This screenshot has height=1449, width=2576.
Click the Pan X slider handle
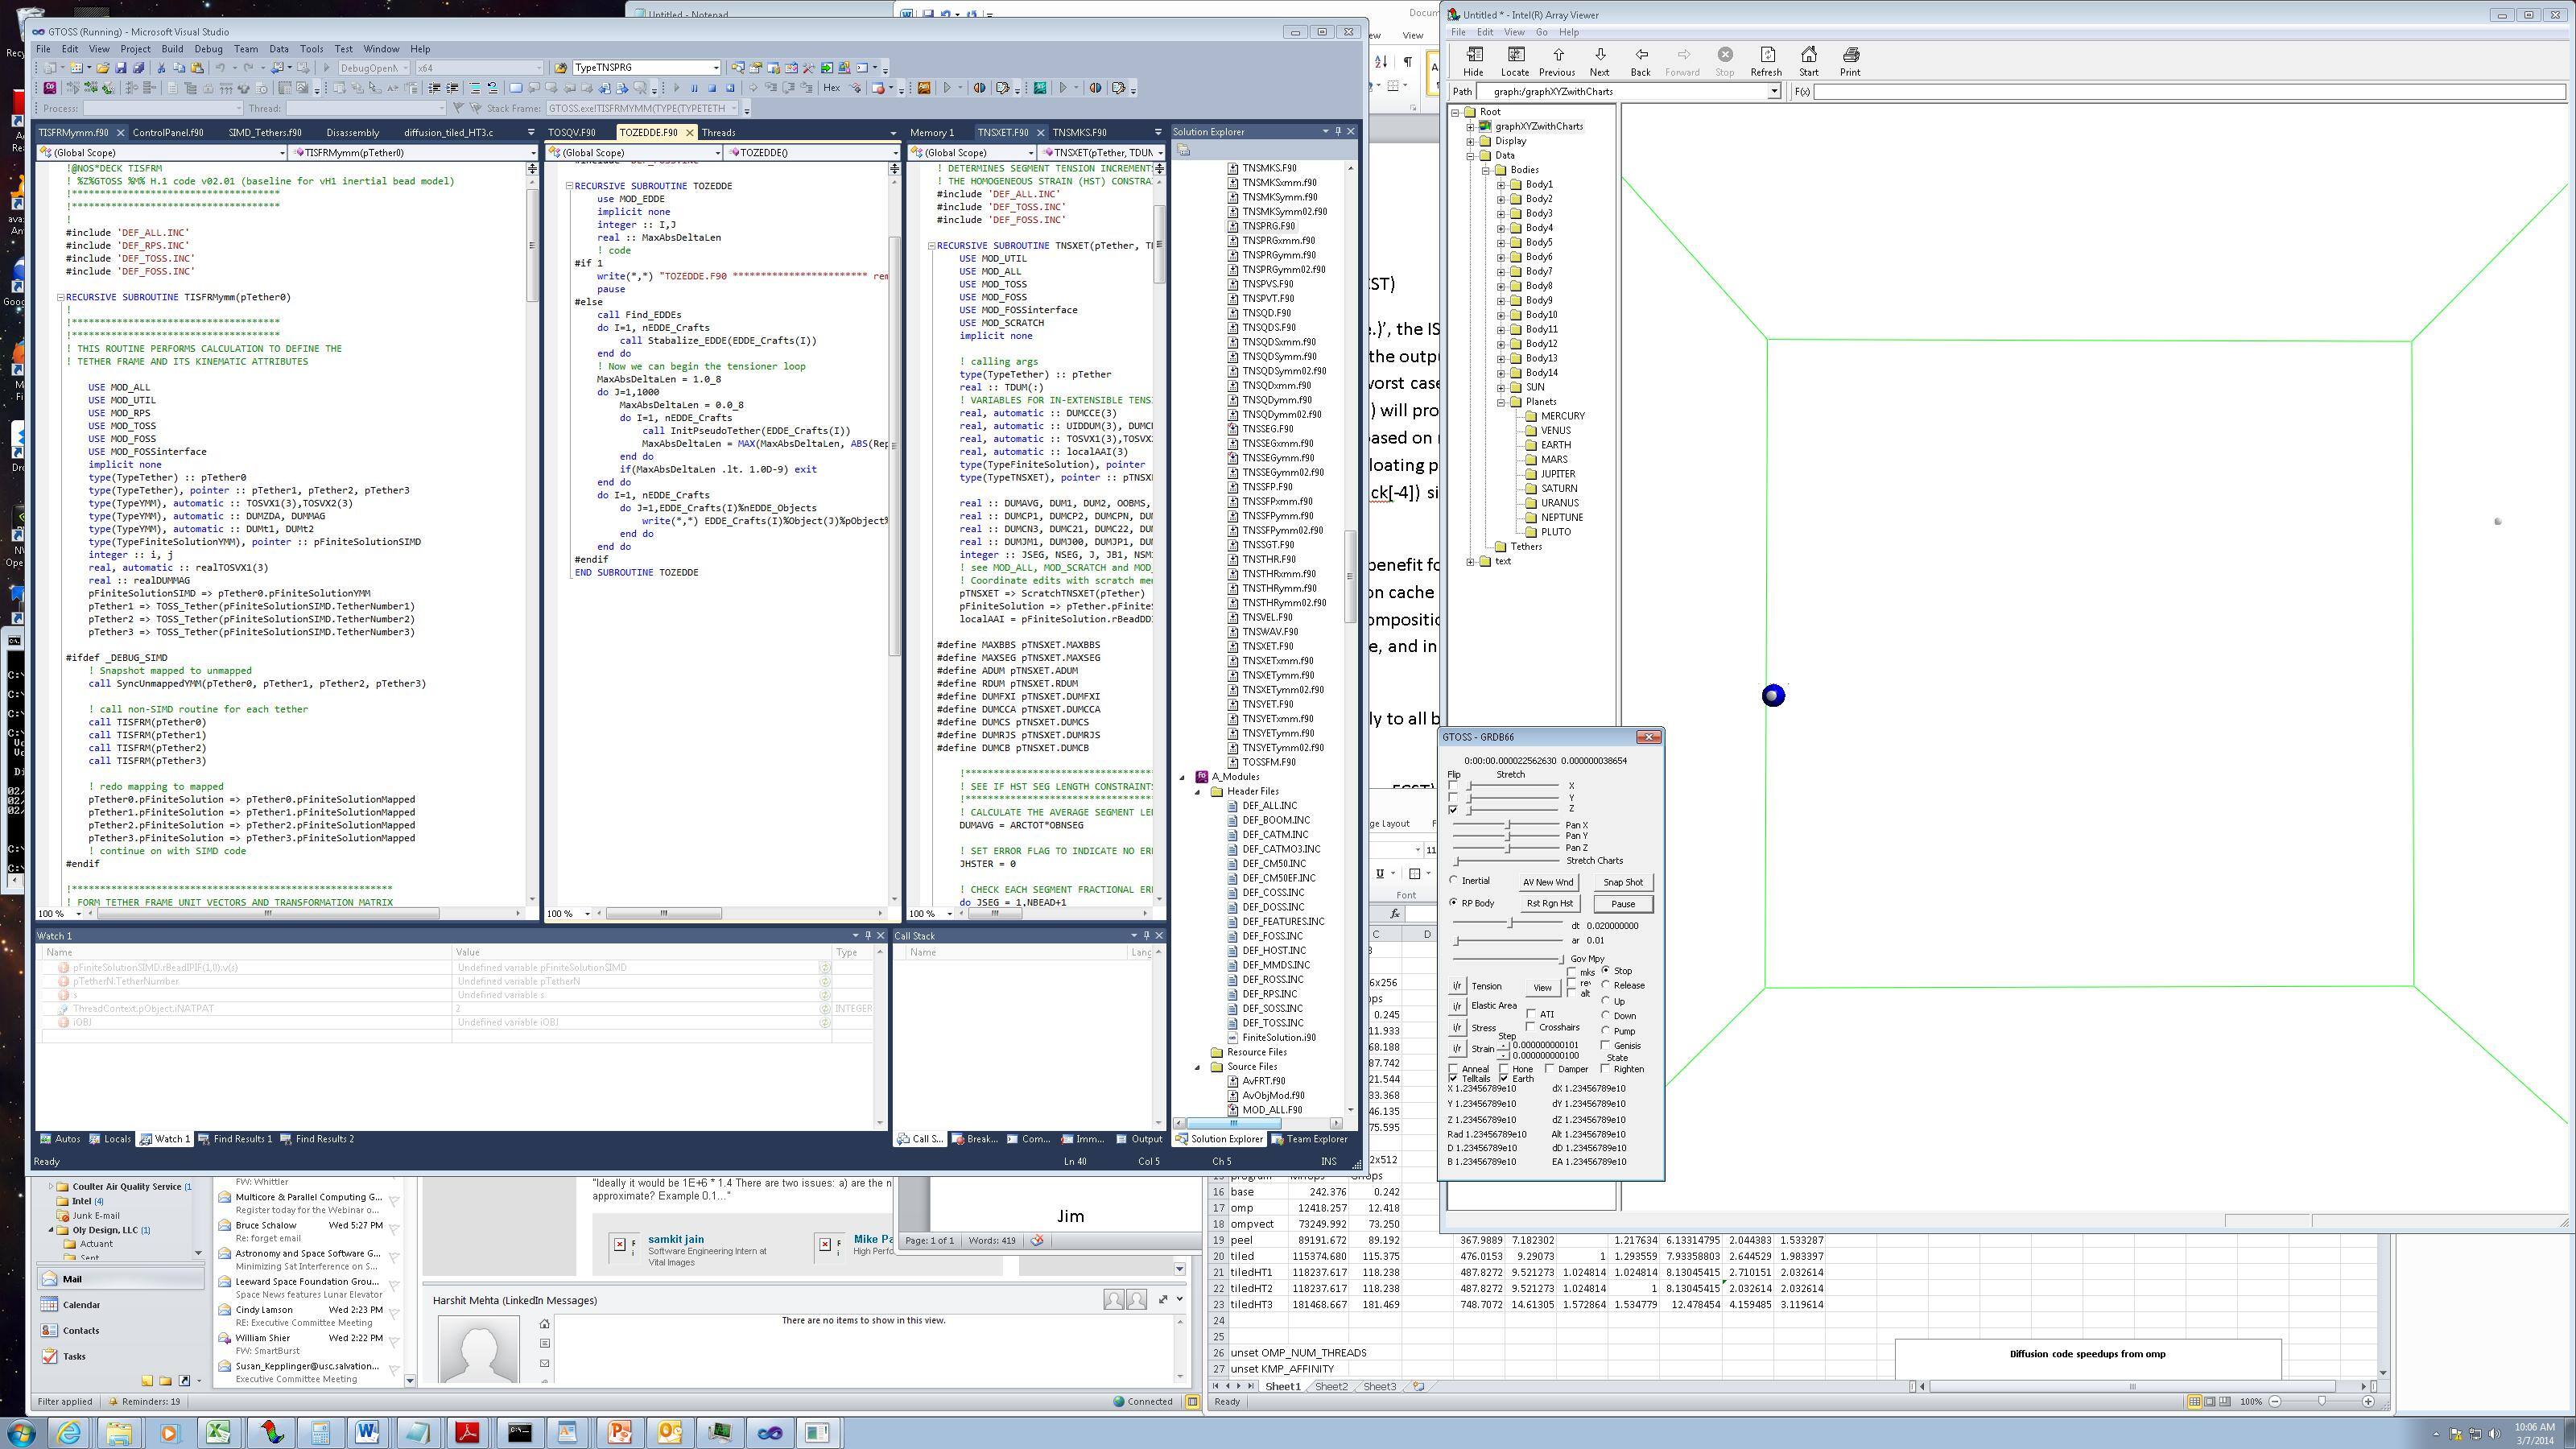(1508, 825)
